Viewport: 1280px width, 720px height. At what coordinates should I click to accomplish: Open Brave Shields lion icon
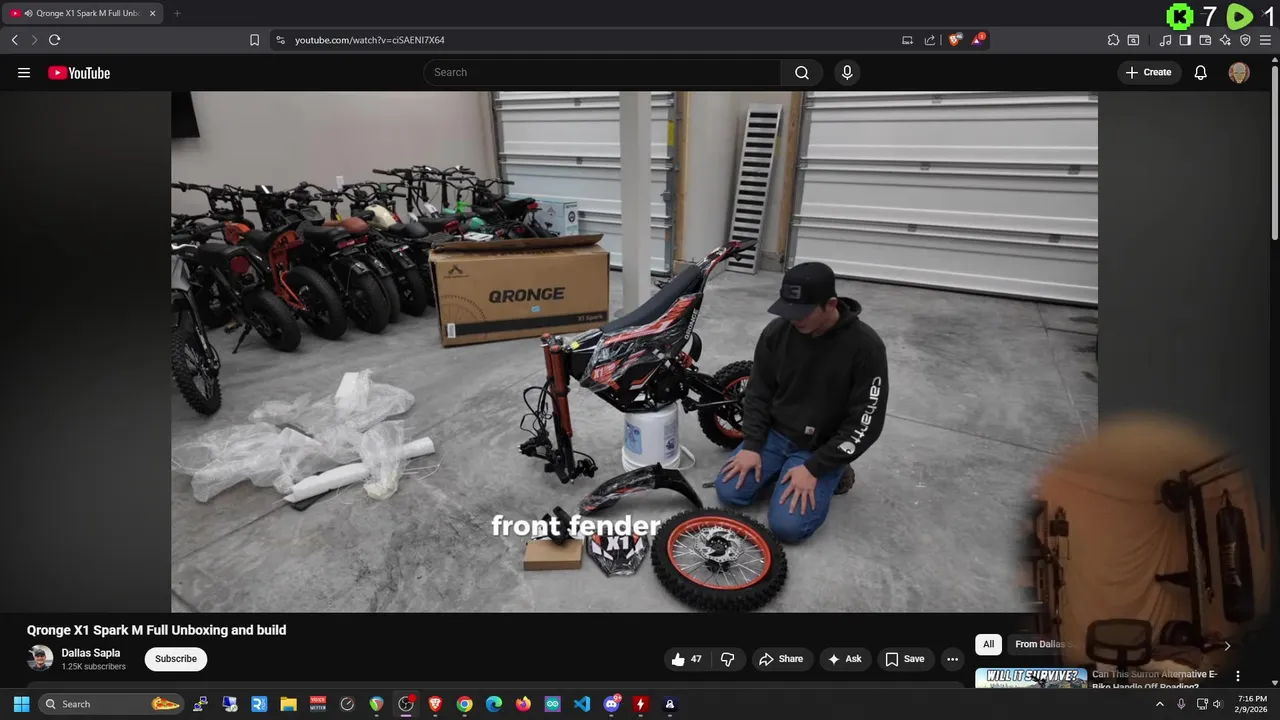coord(955,40)
